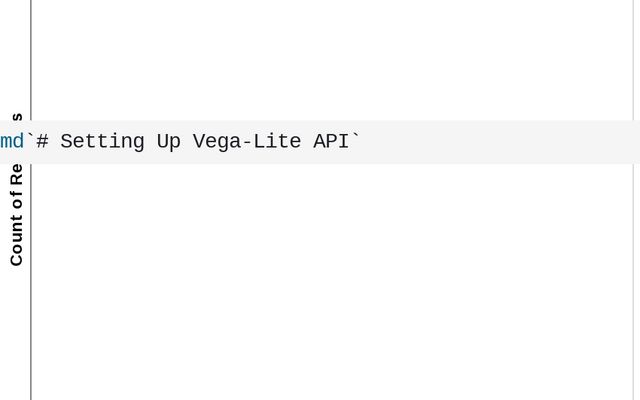Viewport: 640px width, 400px height.
Task: Click on 'Vega-Lite' in the code cell
Action: (x=246, y=142)
